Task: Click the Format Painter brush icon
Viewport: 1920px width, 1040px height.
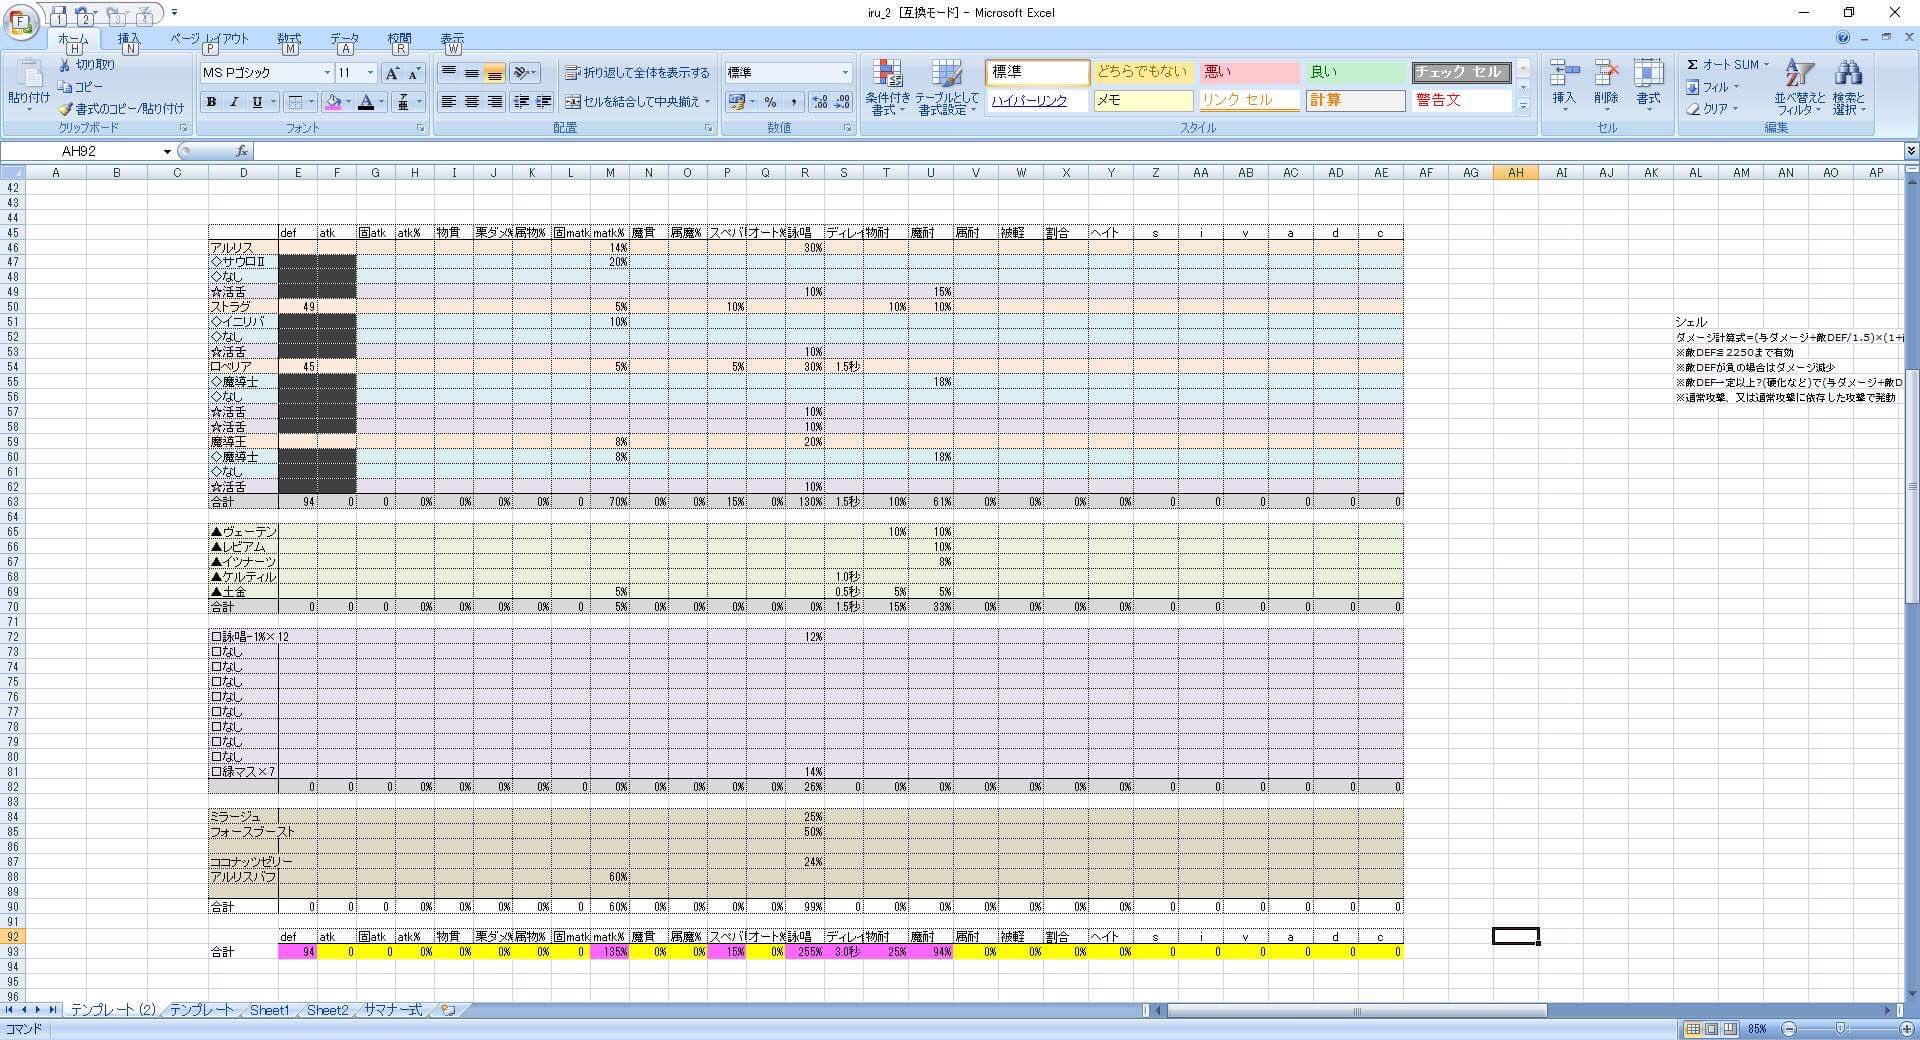Action: (65, 109)
